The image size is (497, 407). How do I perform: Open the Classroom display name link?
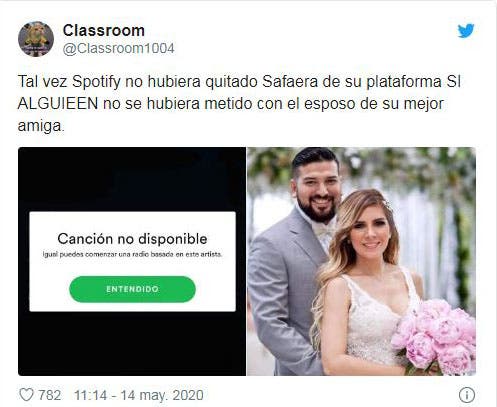(104, 31)
